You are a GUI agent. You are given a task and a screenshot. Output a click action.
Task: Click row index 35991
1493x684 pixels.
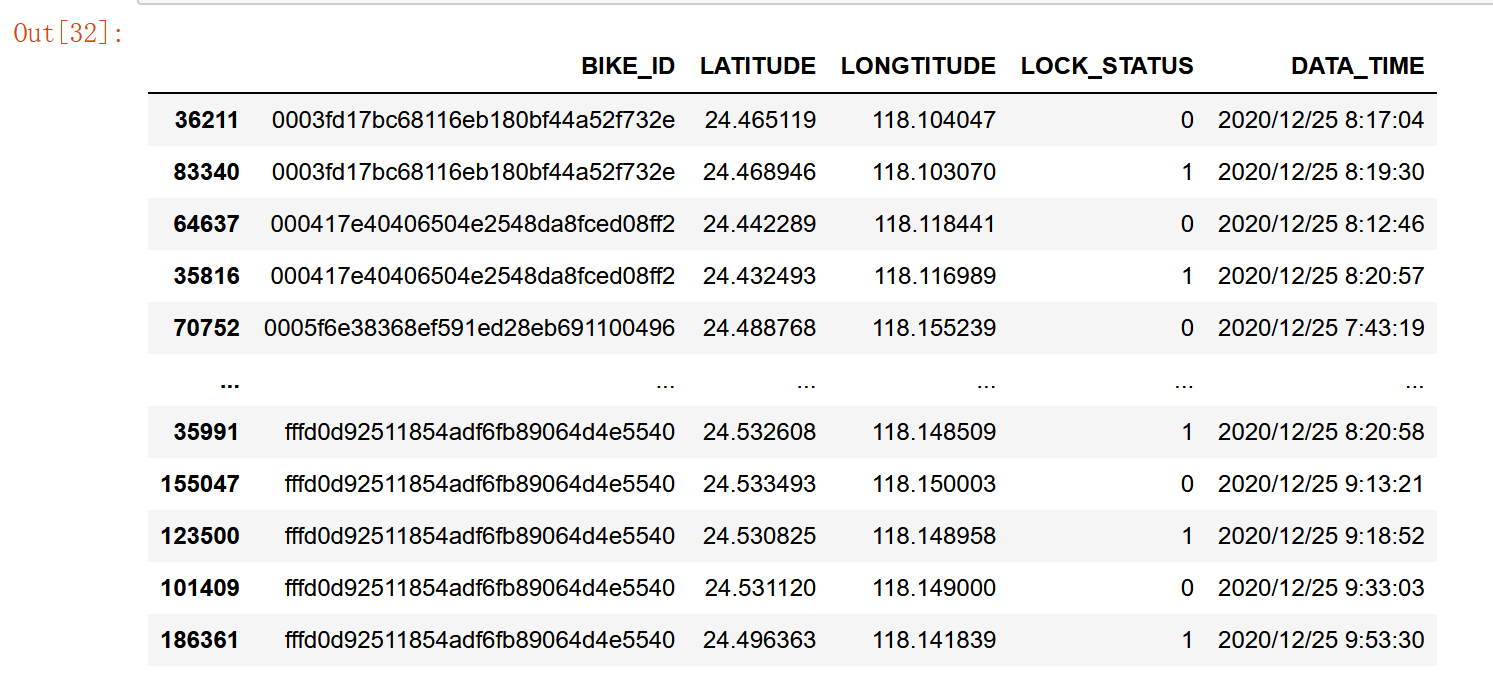tap(207, 432)
